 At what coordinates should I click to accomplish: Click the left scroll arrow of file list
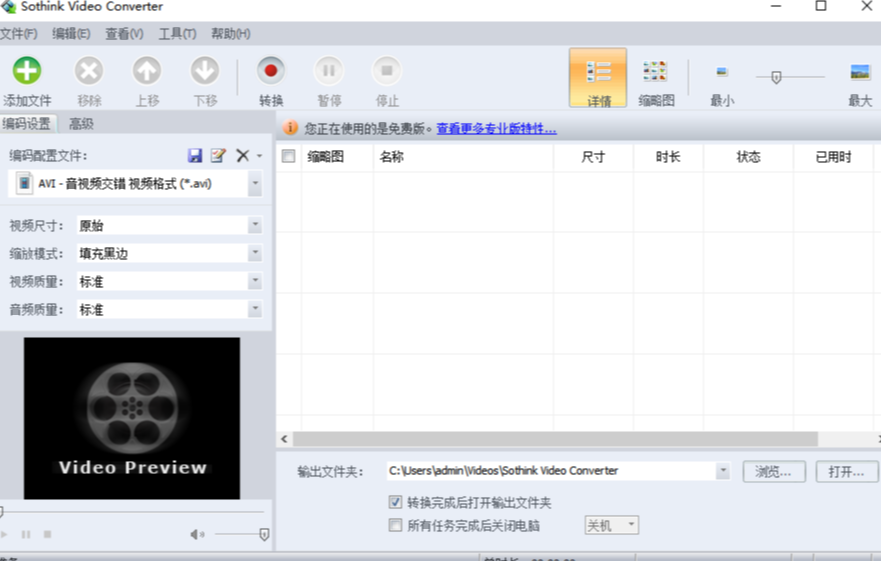[284, 438]
